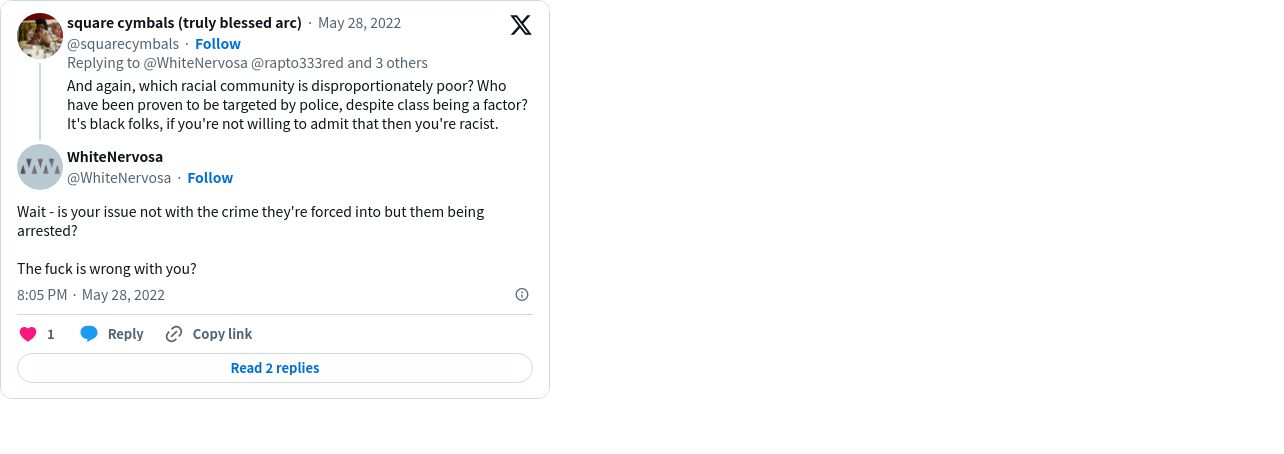
Task: Open the tweet info icon
Action: [522, 294]
